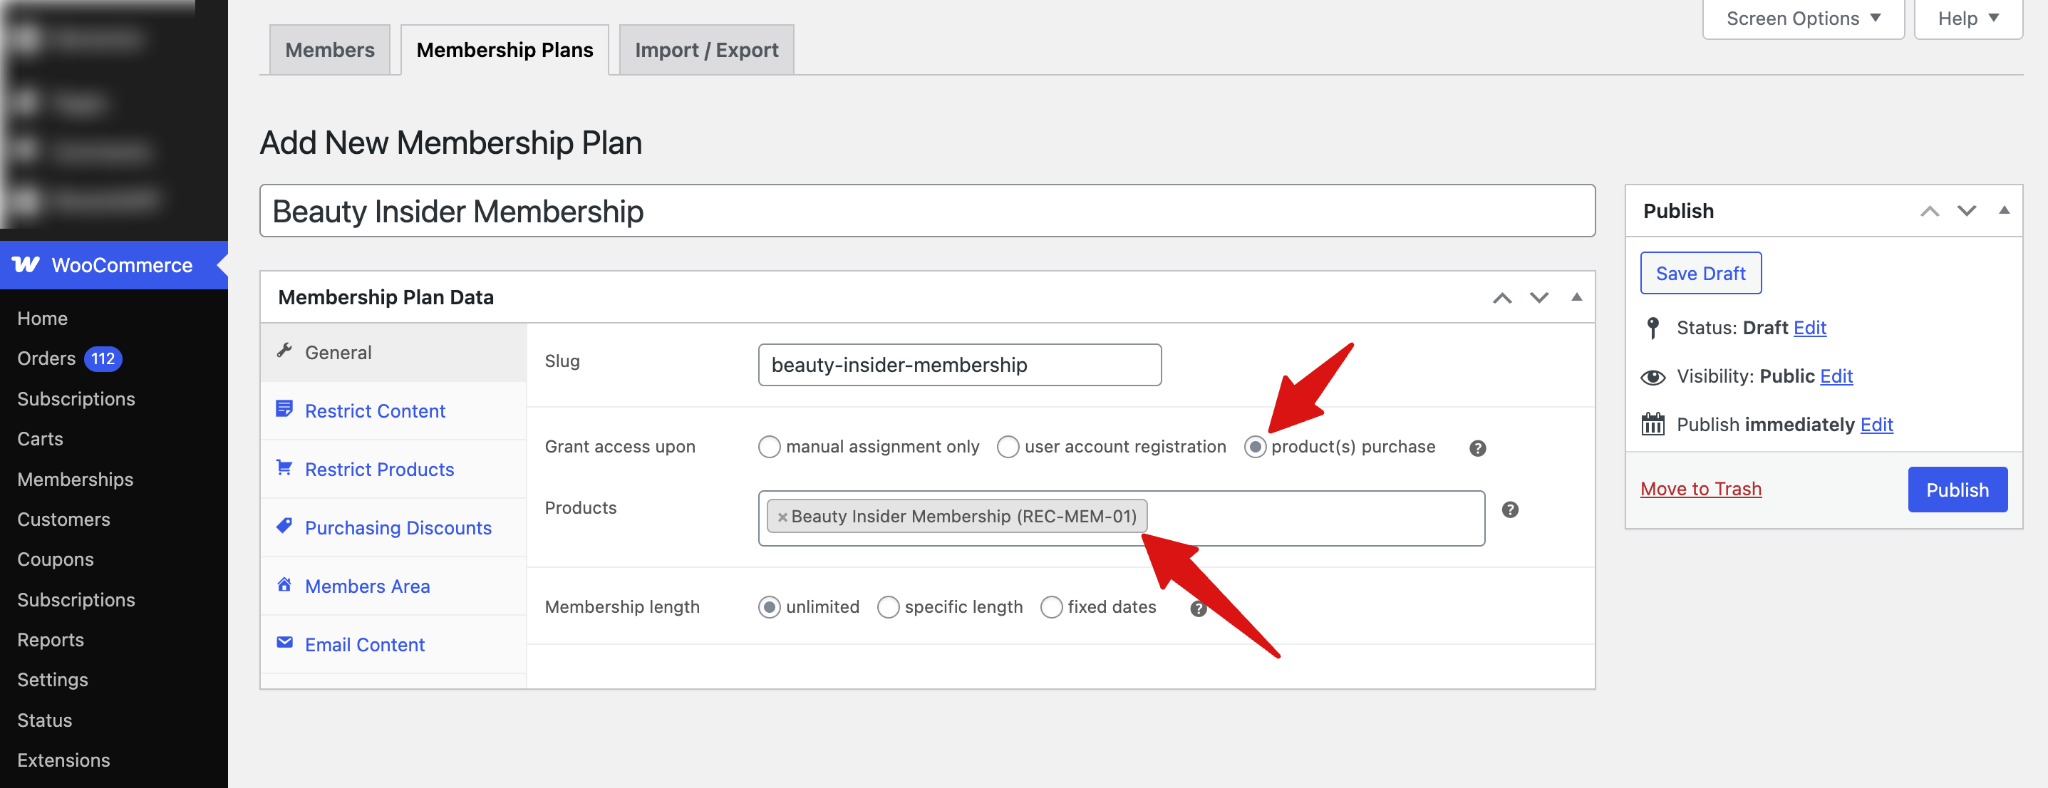This screenshot has height=788, width=2048.
Task: Click help icon next to Membership length options
Action: 1198,608
